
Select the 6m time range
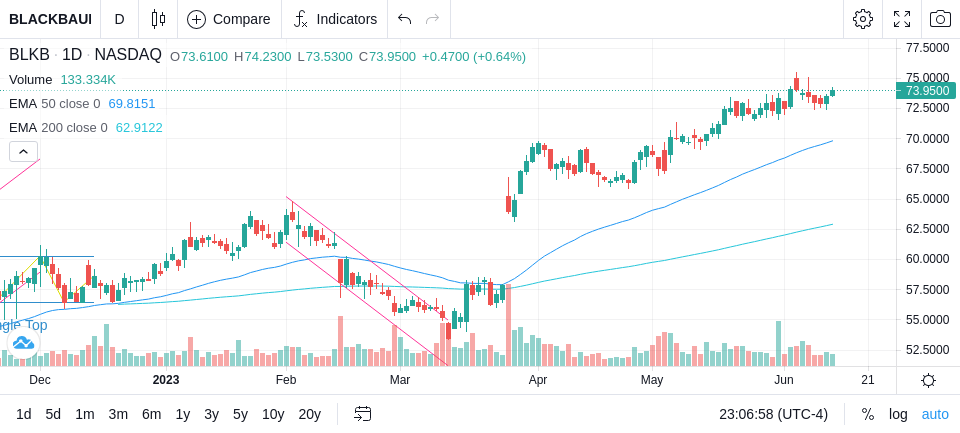151,415
